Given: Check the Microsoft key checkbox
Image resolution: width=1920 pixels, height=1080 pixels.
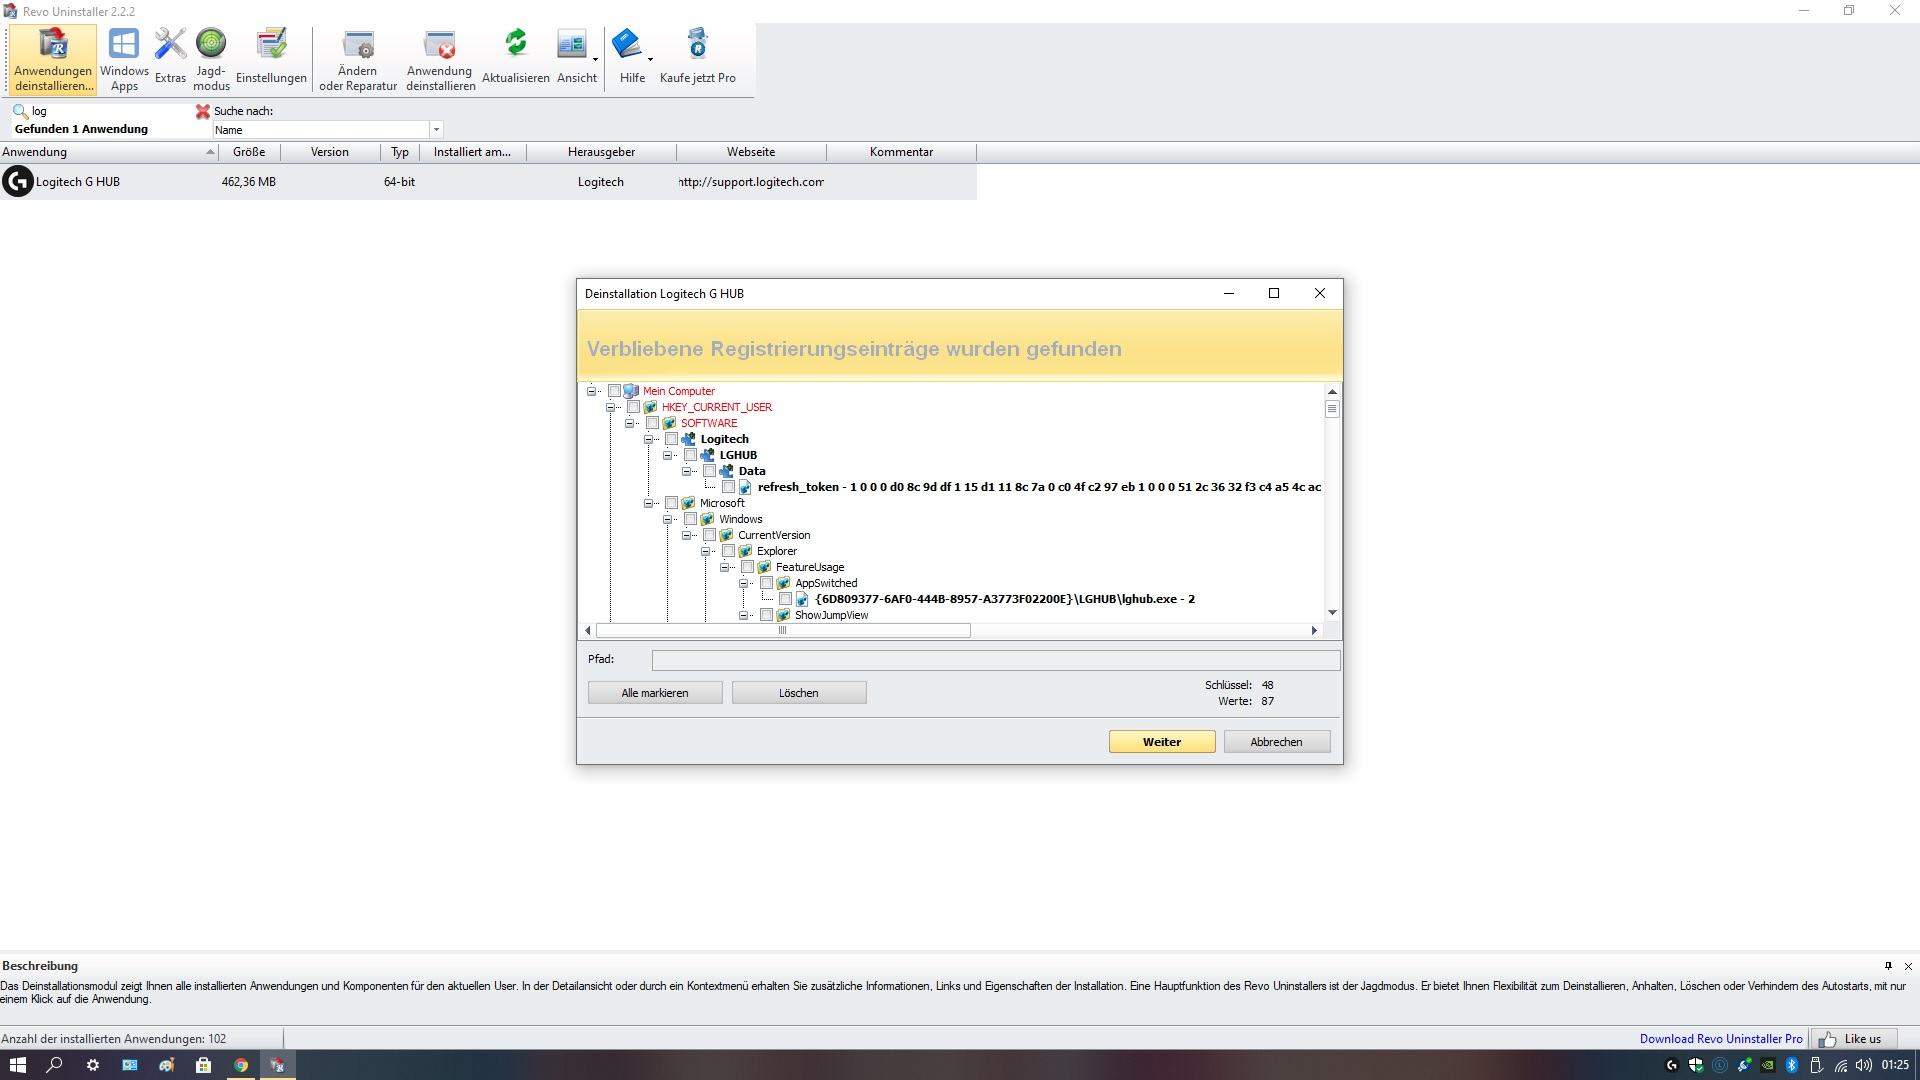Looking at the screenshot, I should coord(671,503).
